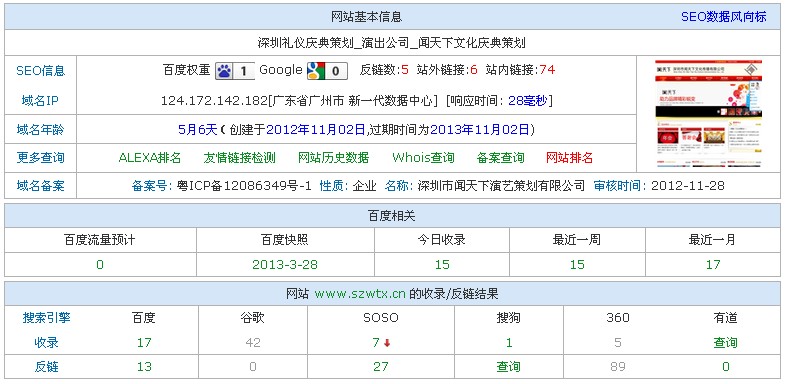Screen dimensions: 788x384
Task: Click the domain age 5月6天
Action: 198,130
